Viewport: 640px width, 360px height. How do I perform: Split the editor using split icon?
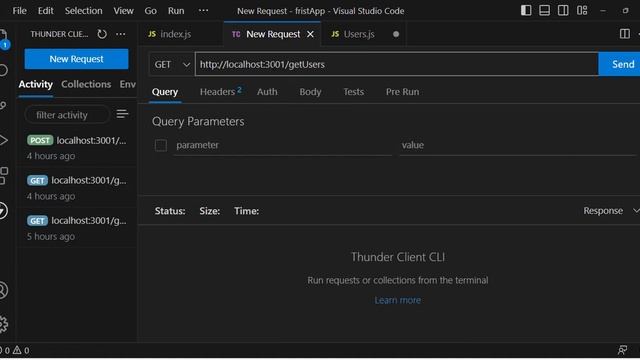[624, 34]
